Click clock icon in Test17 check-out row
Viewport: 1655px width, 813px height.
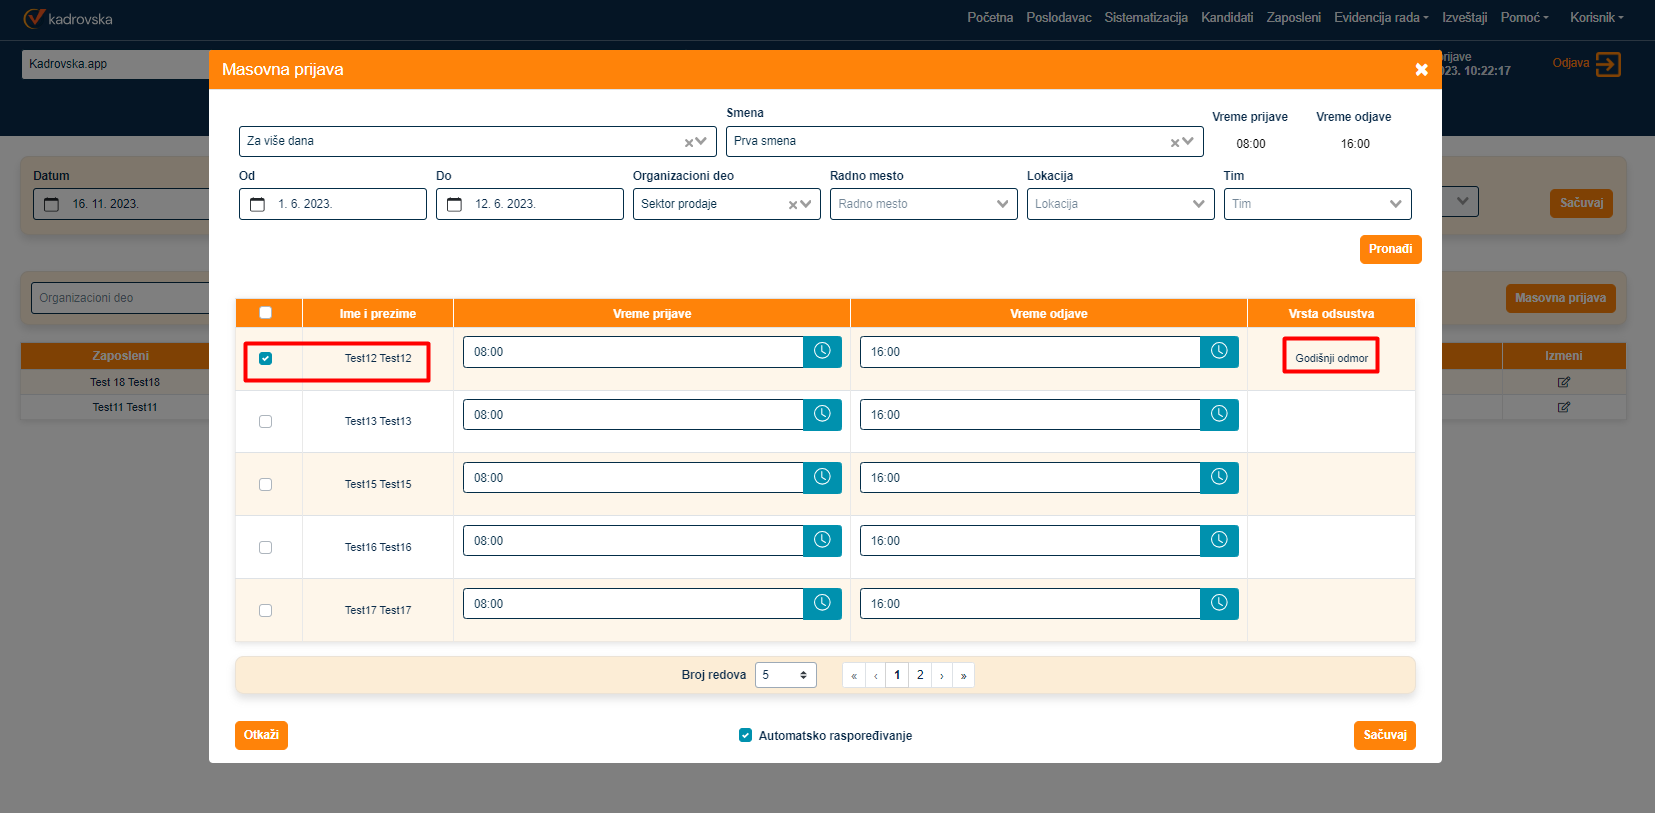pyautogui.click(x=1219, y=604)
